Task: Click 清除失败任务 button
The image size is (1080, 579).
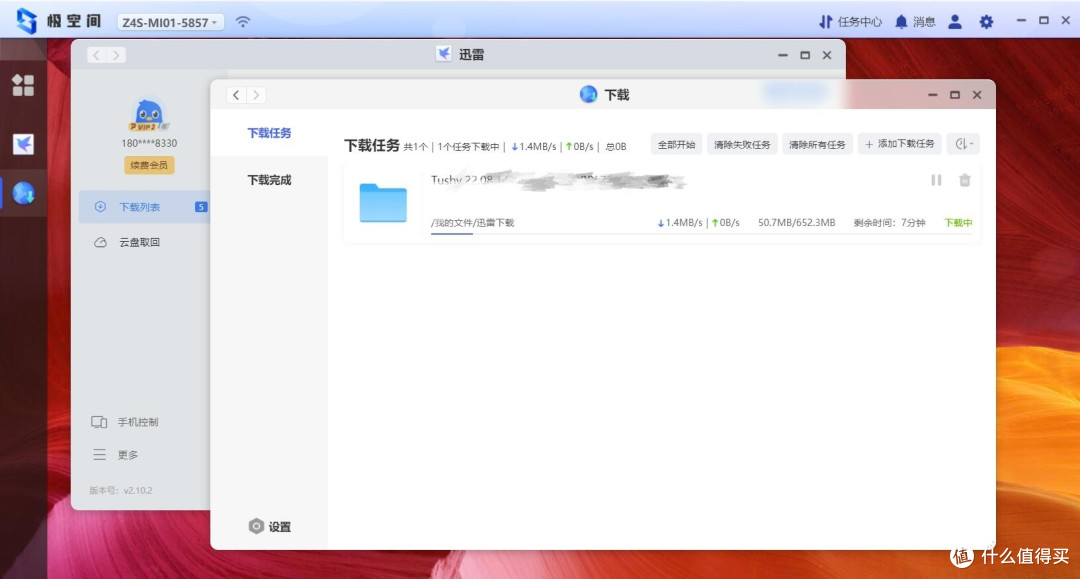Action: 742,145
